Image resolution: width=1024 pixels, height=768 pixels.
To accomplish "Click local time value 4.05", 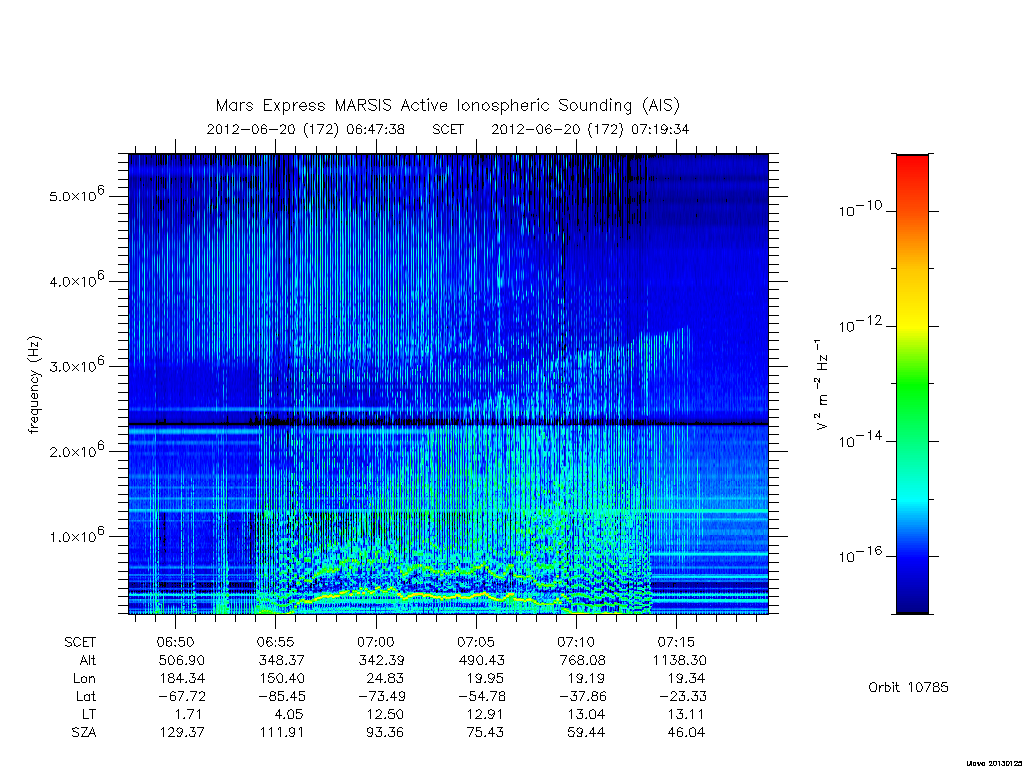I will tap(289, 714).
